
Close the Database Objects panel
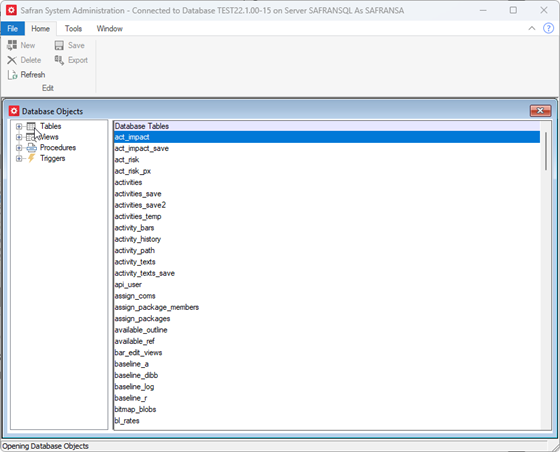click(540, 111)
